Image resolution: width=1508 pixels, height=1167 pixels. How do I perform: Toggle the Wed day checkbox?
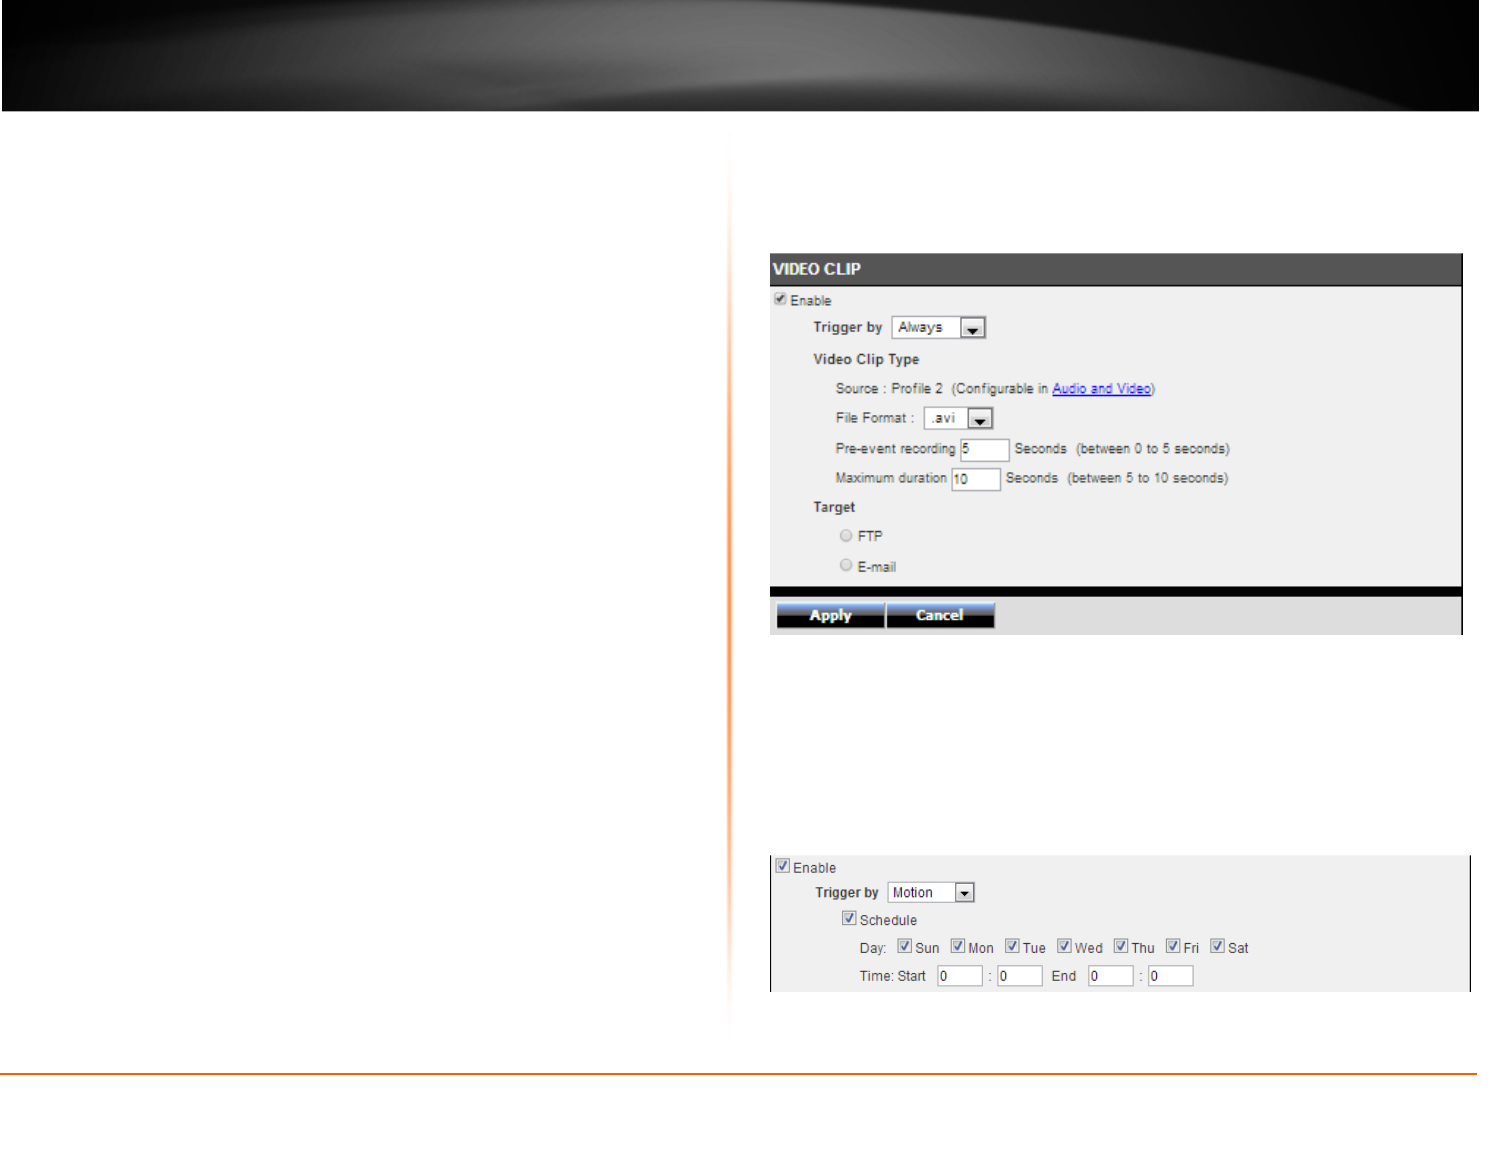tap(1065, 946)
